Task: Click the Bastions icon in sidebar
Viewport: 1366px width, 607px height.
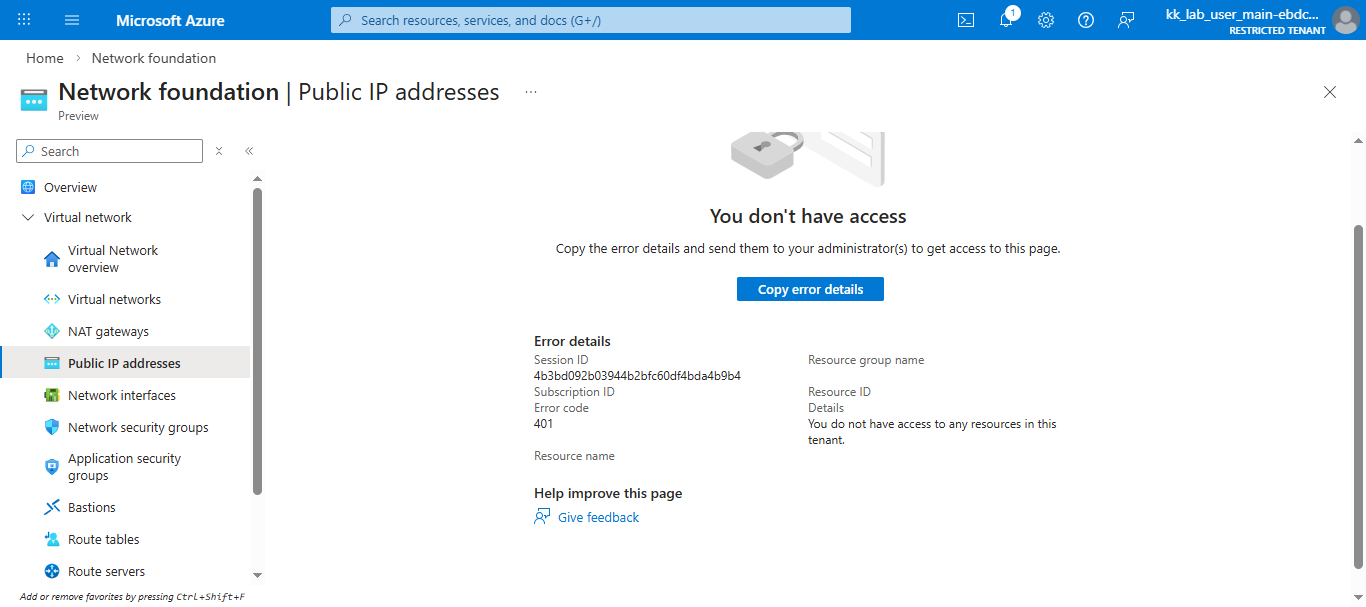Action: coord(52,508)
